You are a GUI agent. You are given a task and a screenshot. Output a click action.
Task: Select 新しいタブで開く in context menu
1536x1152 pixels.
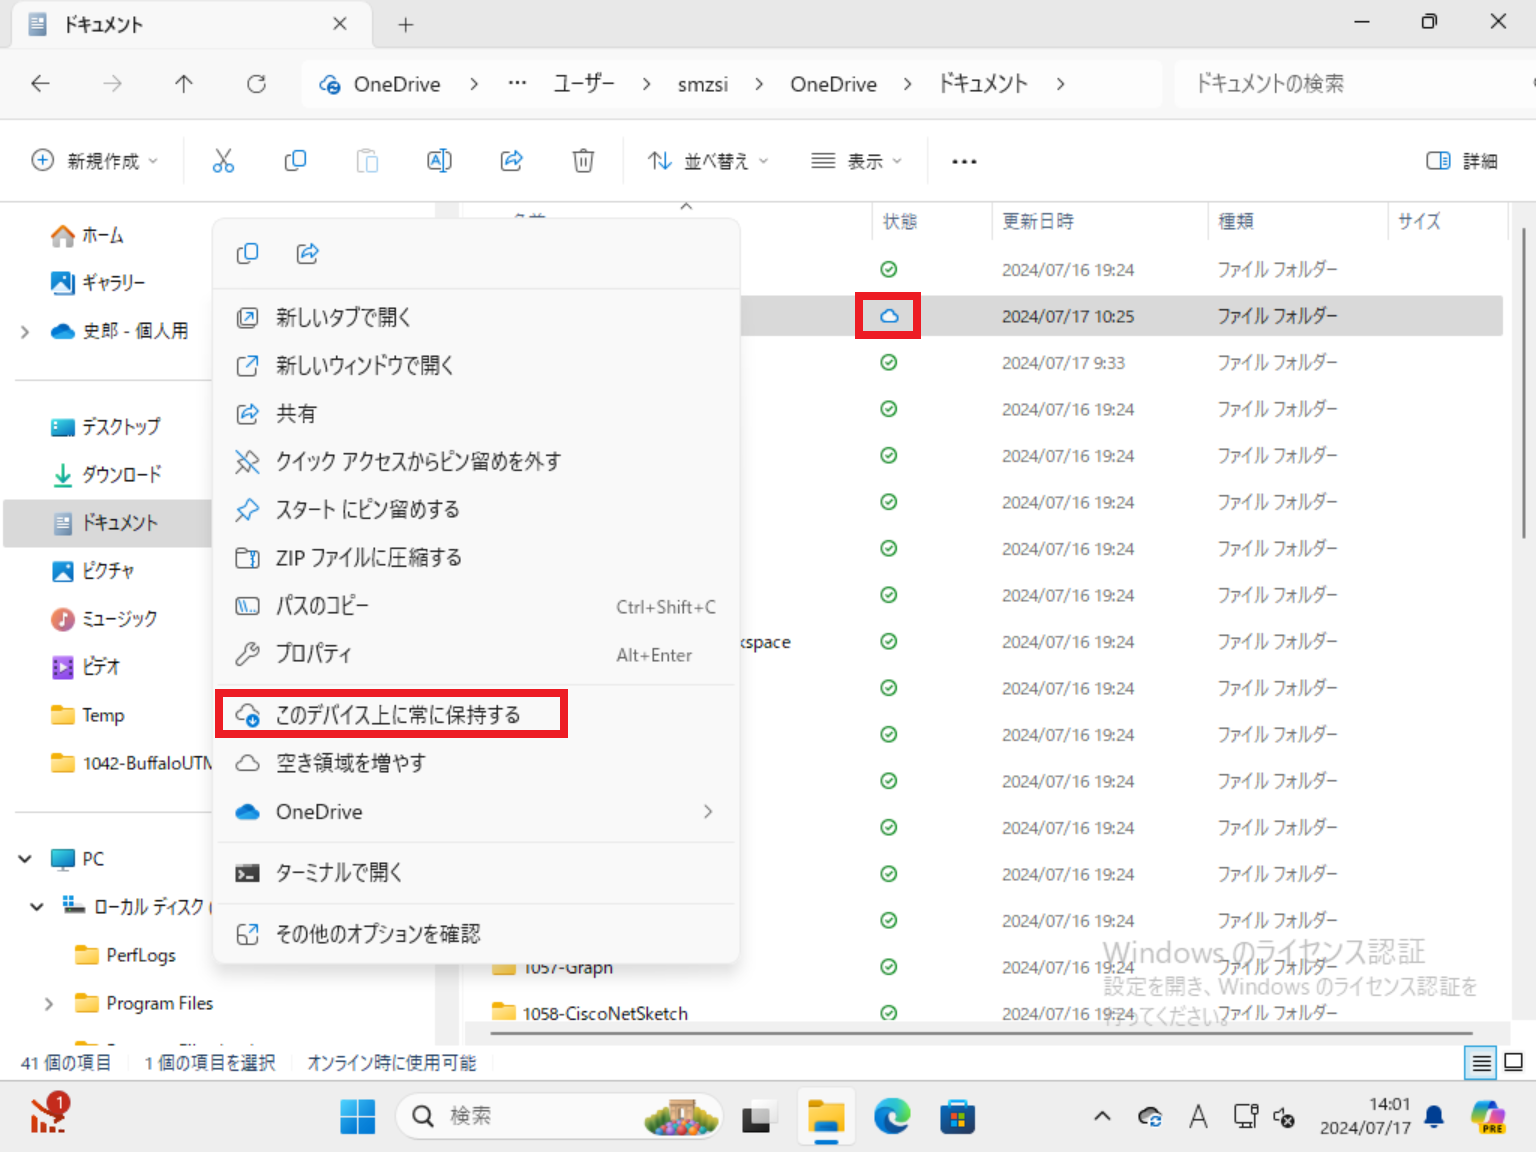[476, 318]
